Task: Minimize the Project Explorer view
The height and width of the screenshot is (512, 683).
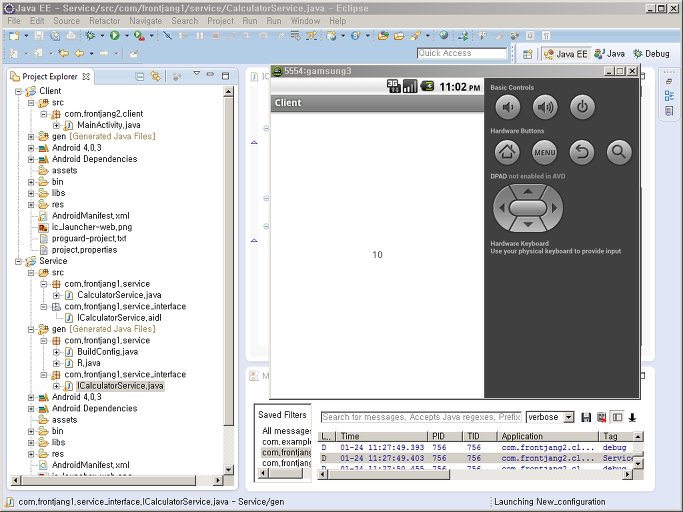Action: click(210, 75)
